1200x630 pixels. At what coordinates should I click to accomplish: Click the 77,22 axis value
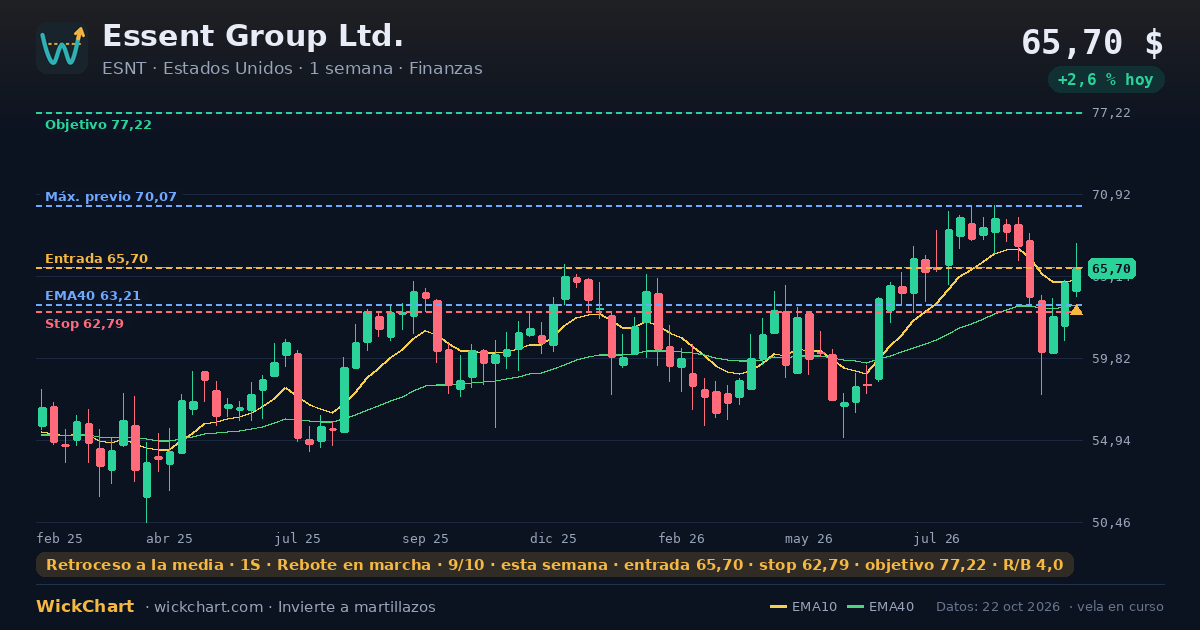click(1111, 112)
